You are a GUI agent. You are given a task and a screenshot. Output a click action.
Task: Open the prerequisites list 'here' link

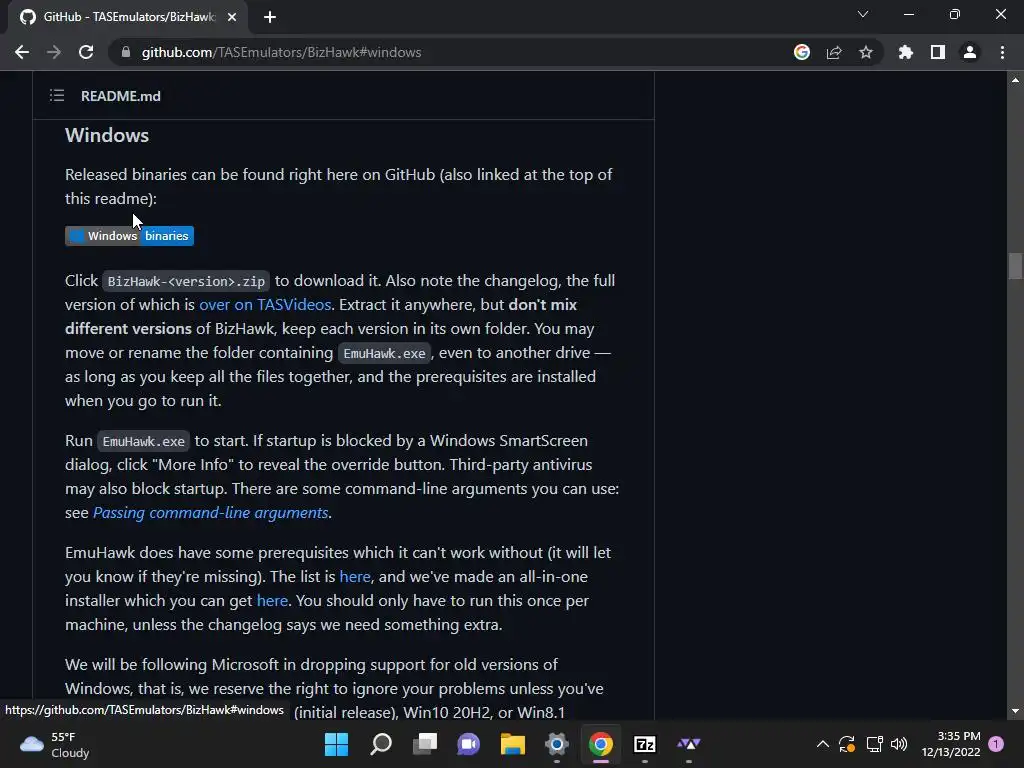click(355, 577)
